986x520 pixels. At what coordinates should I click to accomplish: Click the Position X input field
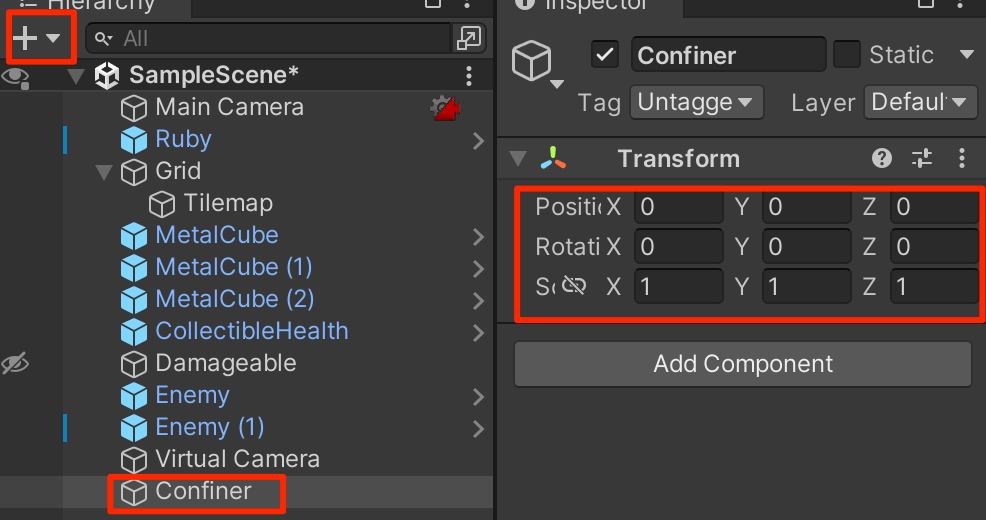(x=679, y=207)
